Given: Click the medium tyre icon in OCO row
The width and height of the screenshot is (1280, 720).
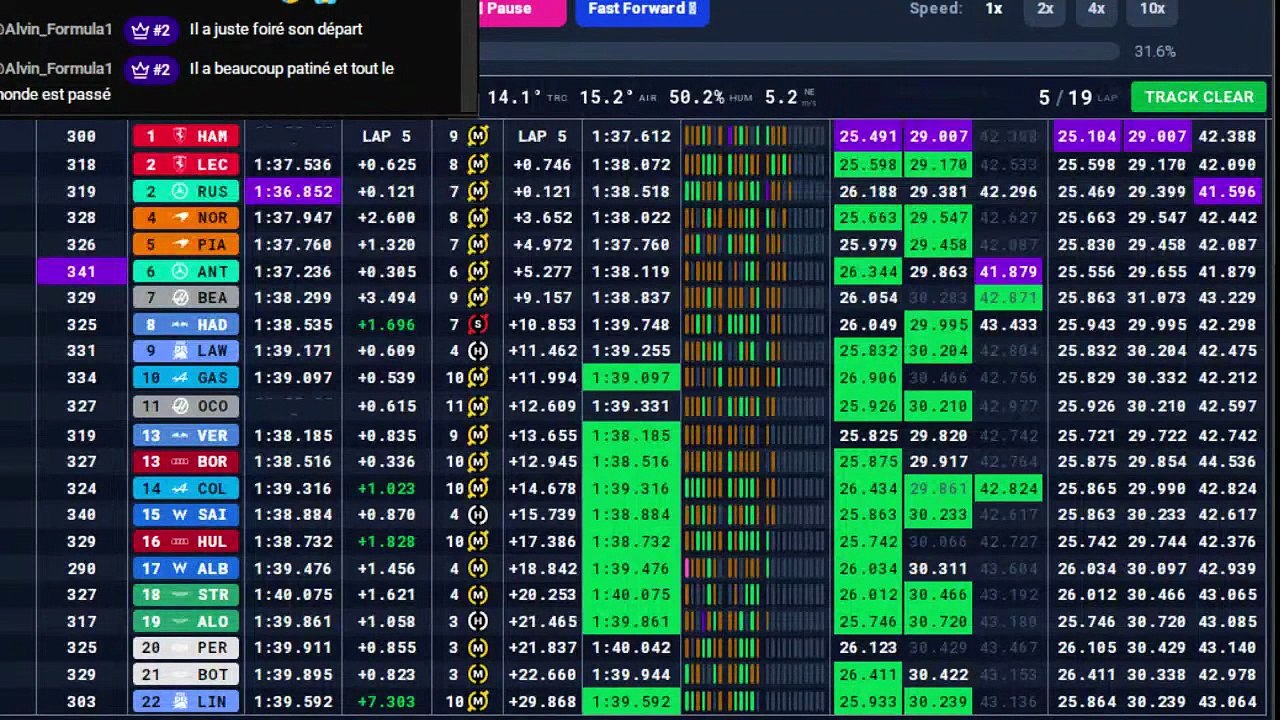Looking at the screenshot, I should point(478,406).
